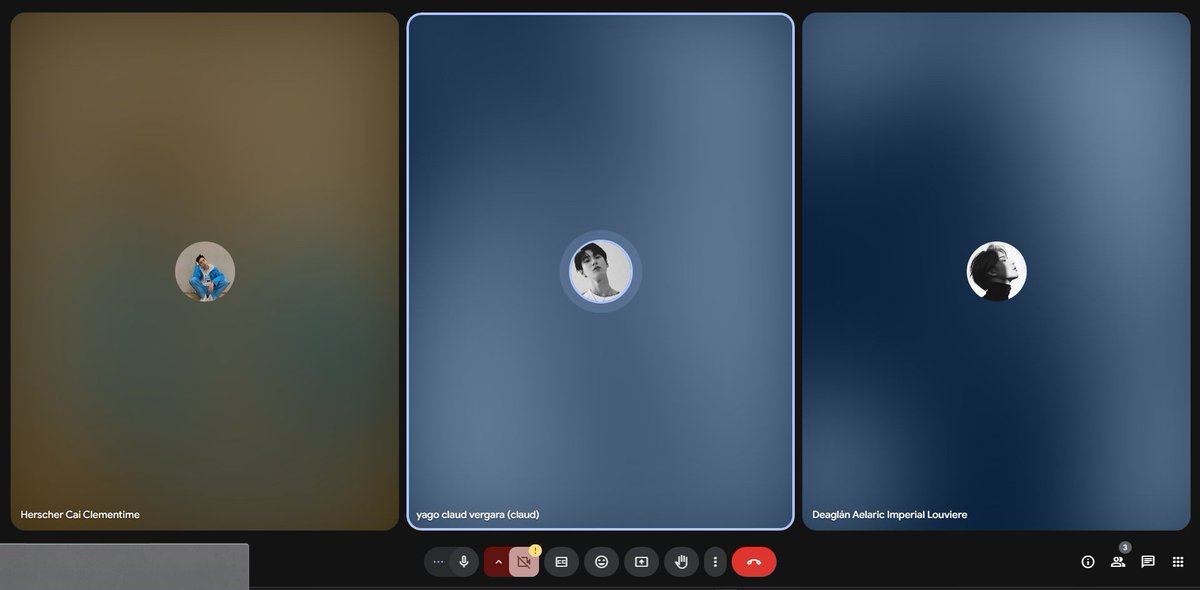Screen dimensions: 1200x590
Task: Click yago claud vergara's avatar
Action: click(601, 271)
